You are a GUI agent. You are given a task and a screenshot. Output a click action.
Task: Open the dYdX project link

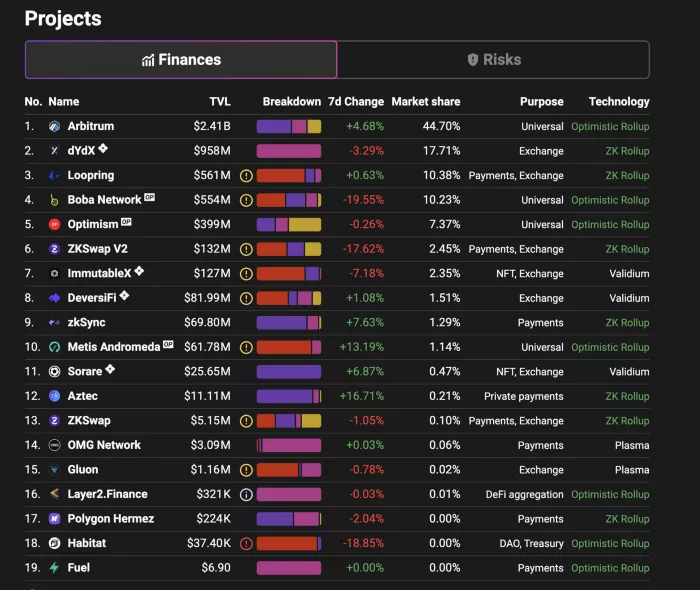click(x=81, y=151)
